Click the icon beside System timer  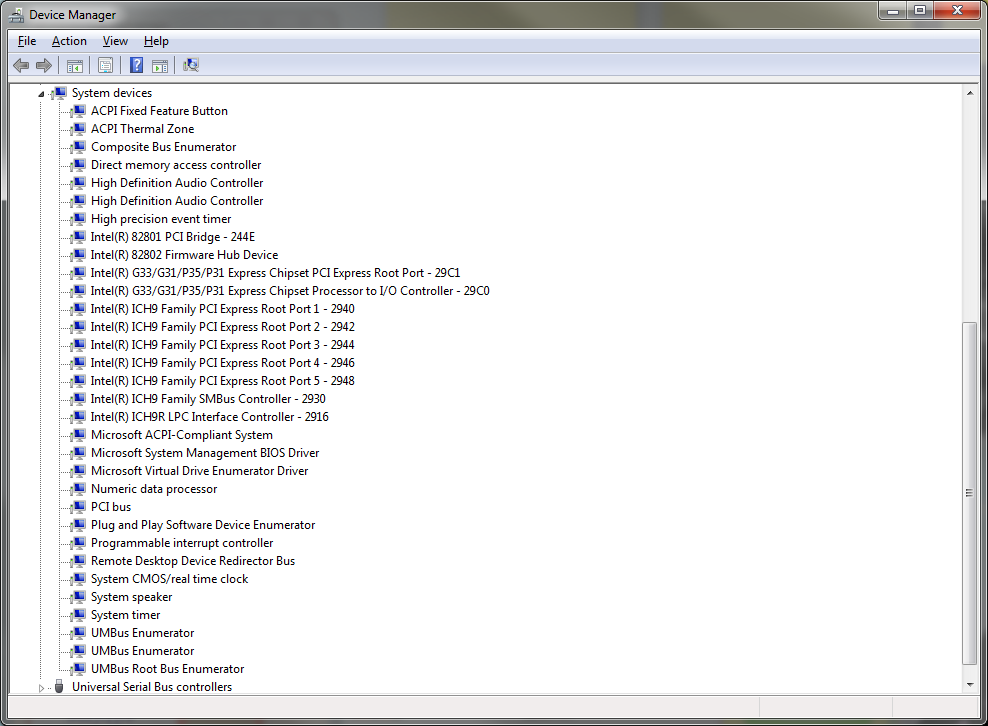[79, 614]
